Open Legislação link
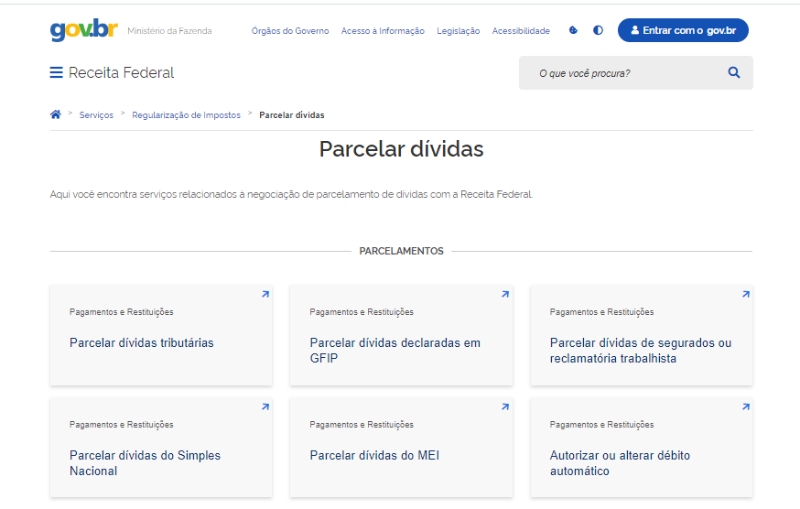This screenshot has width=800, height=509. point(458,31)
